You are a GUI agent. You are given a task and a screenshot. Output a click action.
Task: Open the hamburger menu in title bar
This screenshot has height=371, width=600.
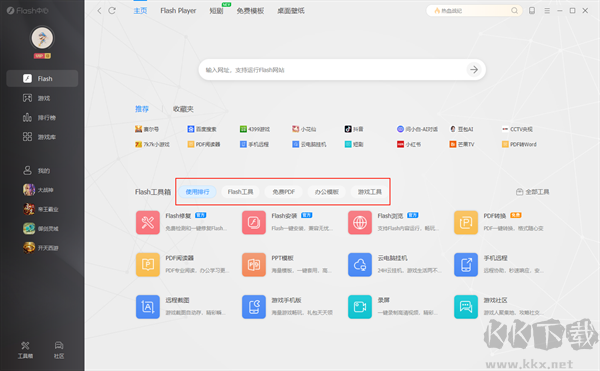547,11
